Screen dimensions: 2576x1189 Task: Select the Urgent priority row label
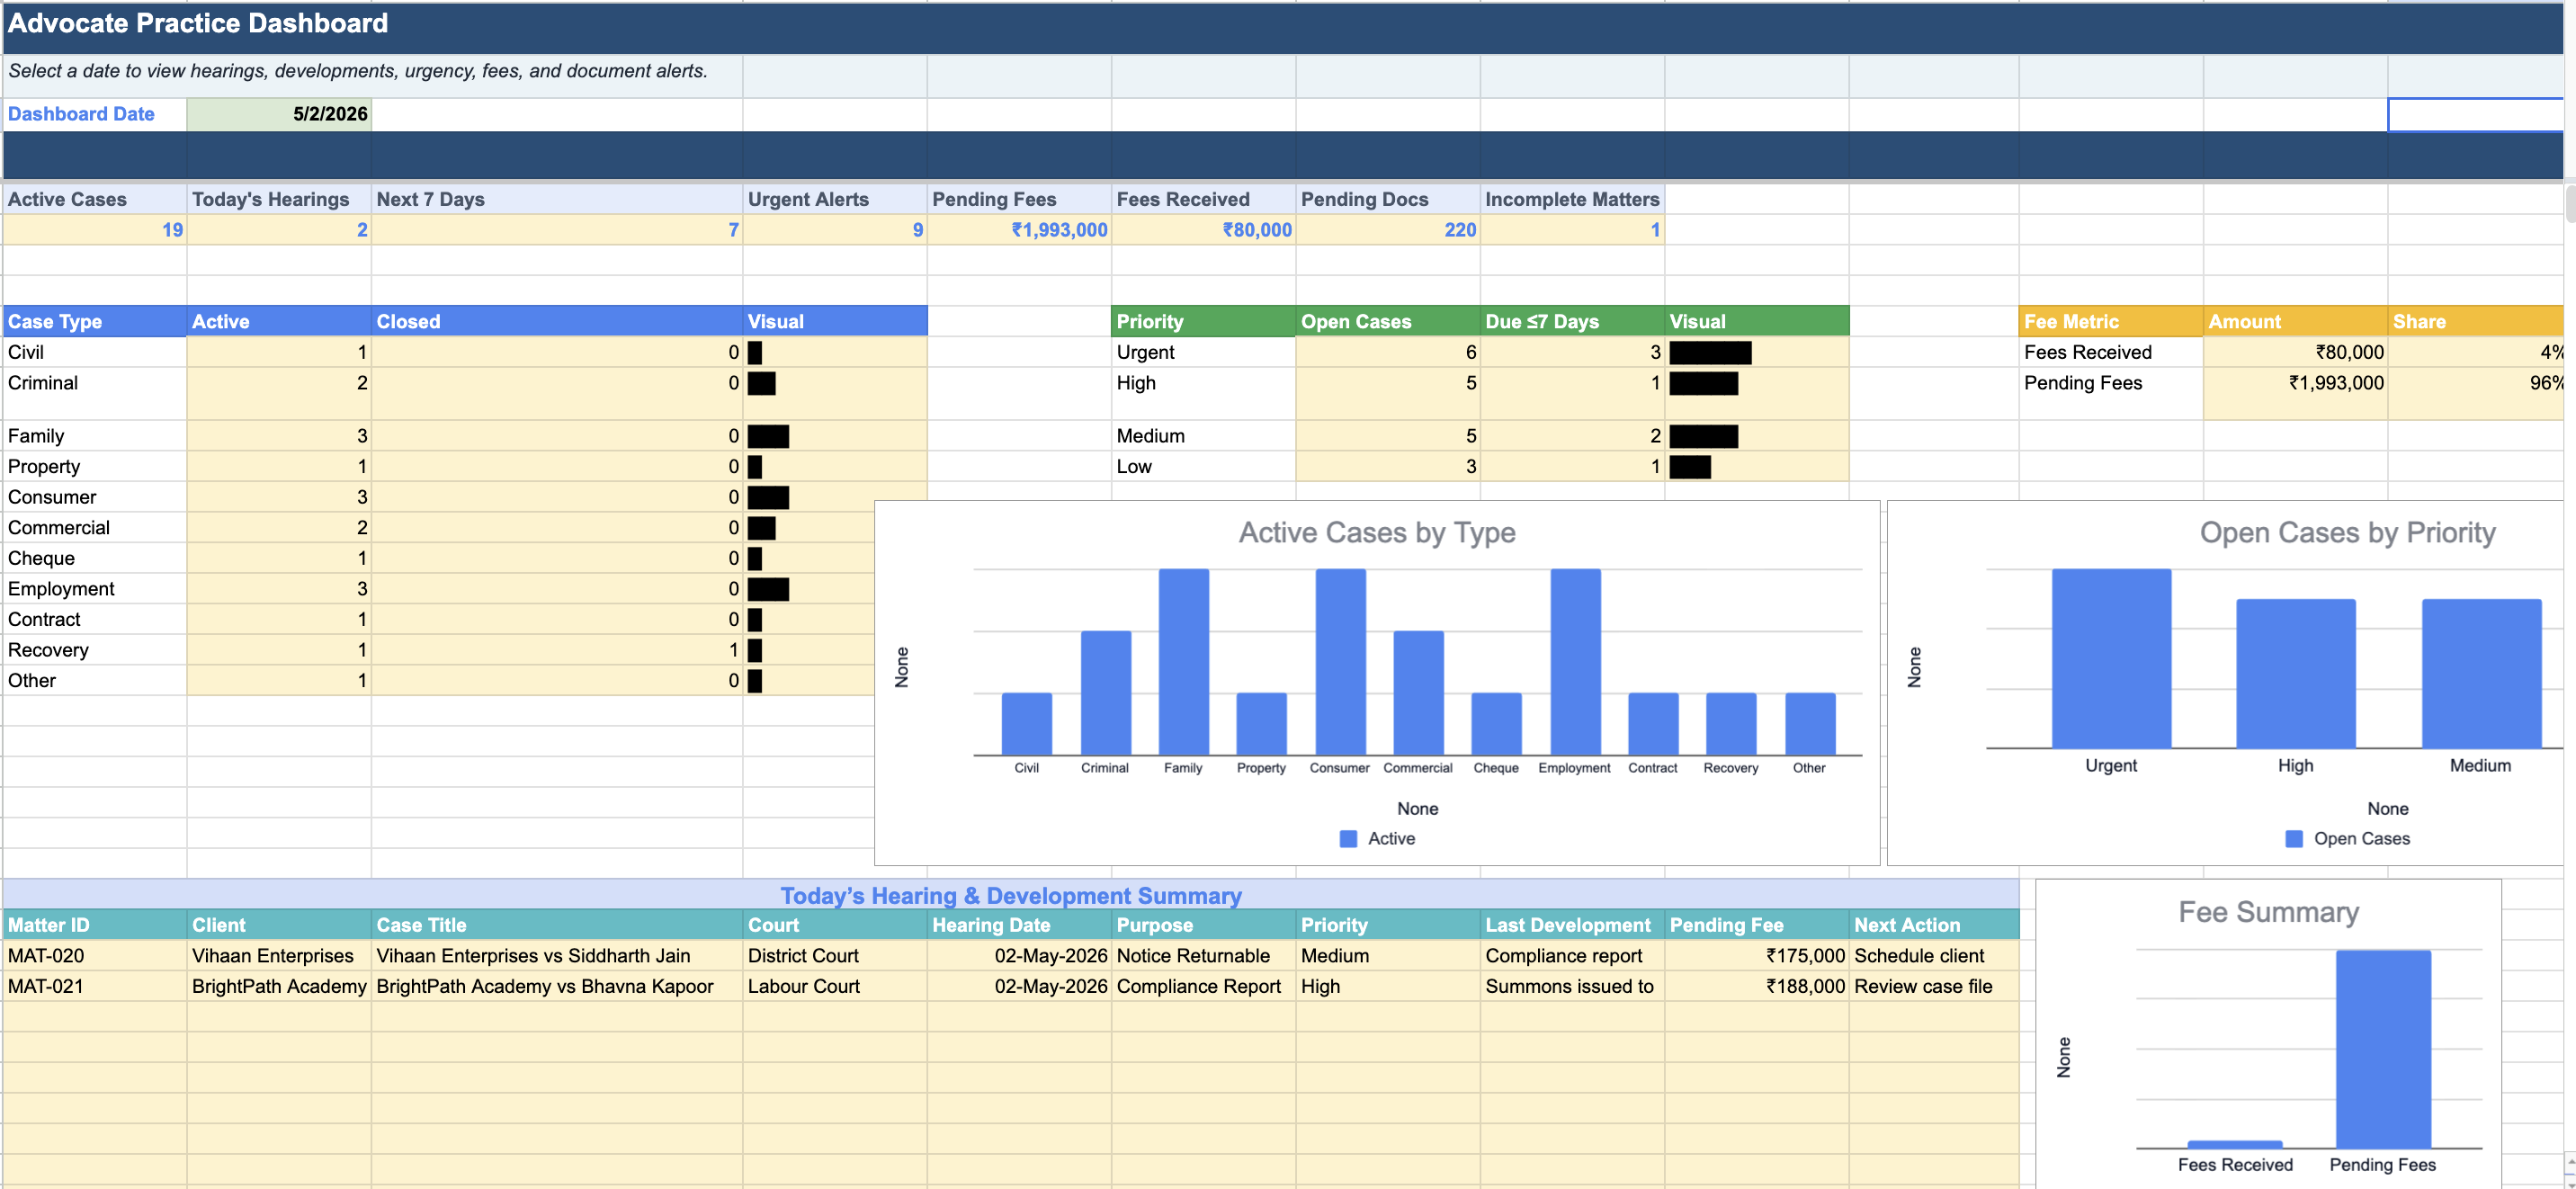(x=1204, y=352)
